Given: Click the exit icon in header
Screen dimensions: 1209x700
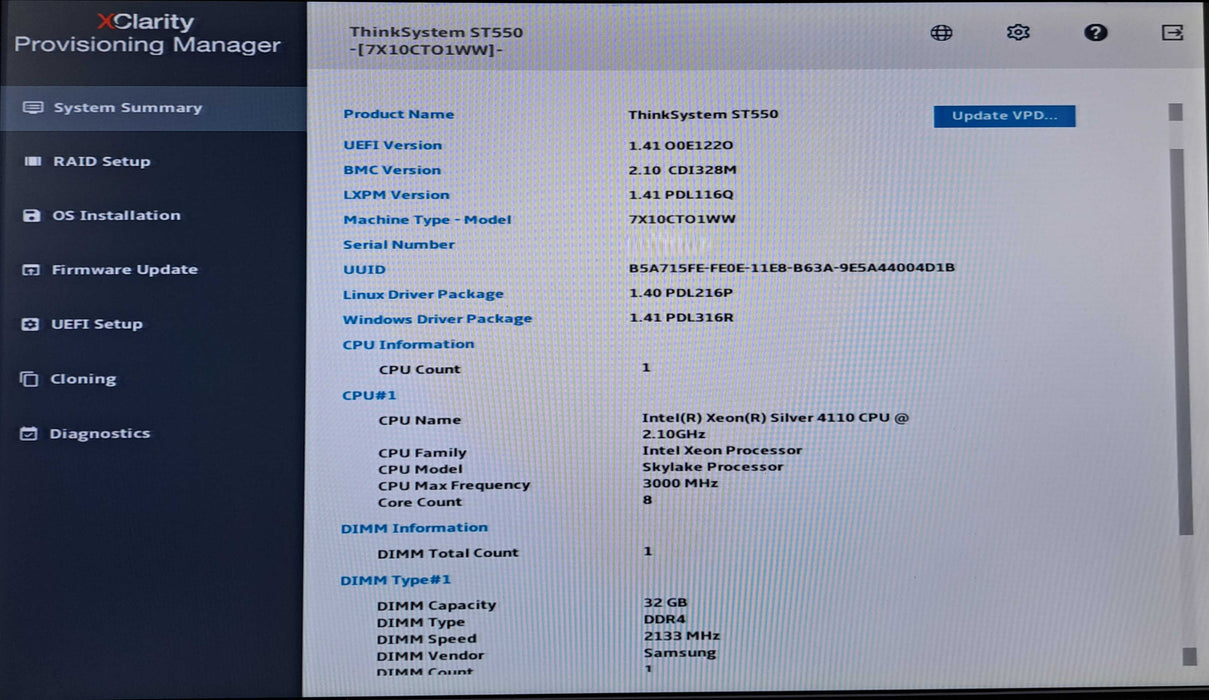Looking at the screenshot, I should (x=1172, y=32).
